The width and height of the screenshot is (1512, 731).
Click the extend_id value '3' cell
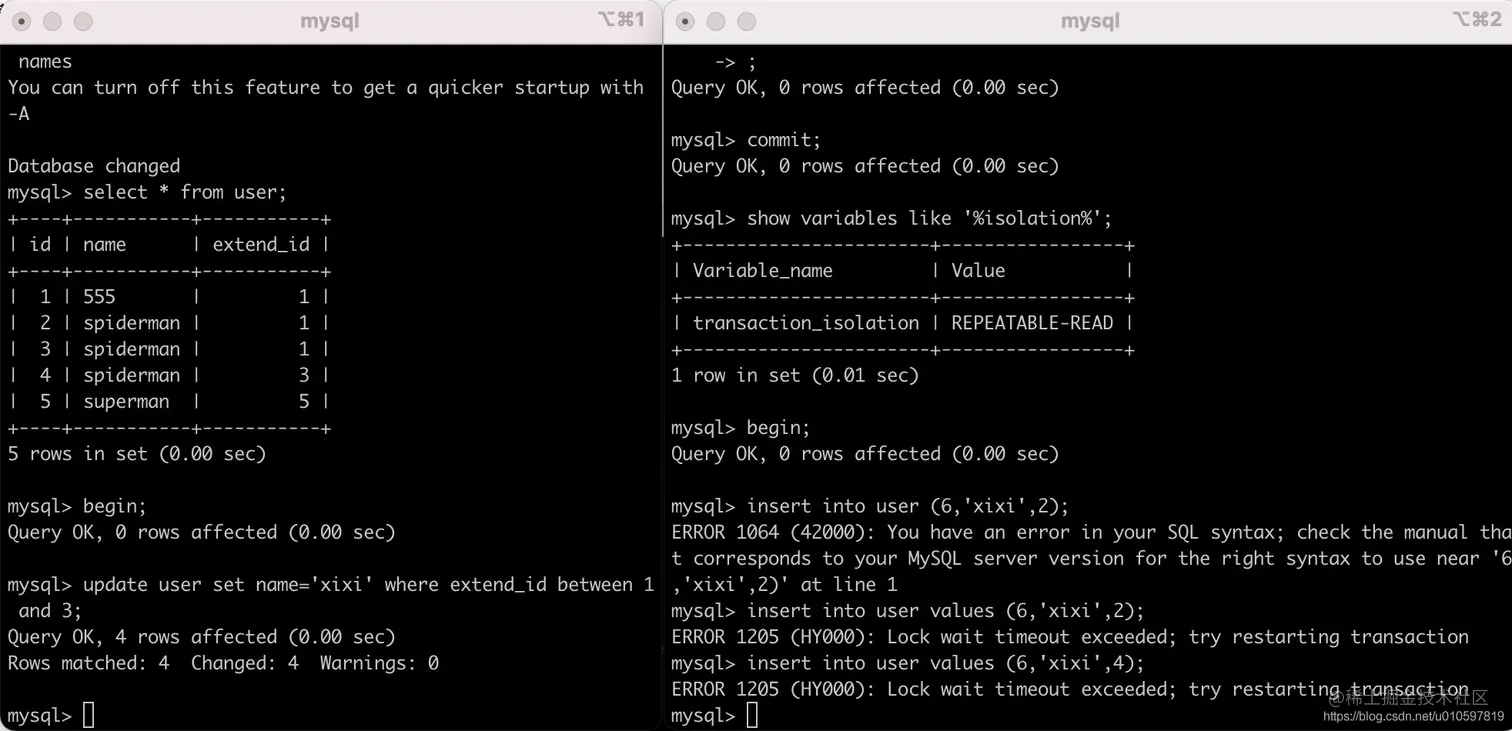(x=304, y=375)
